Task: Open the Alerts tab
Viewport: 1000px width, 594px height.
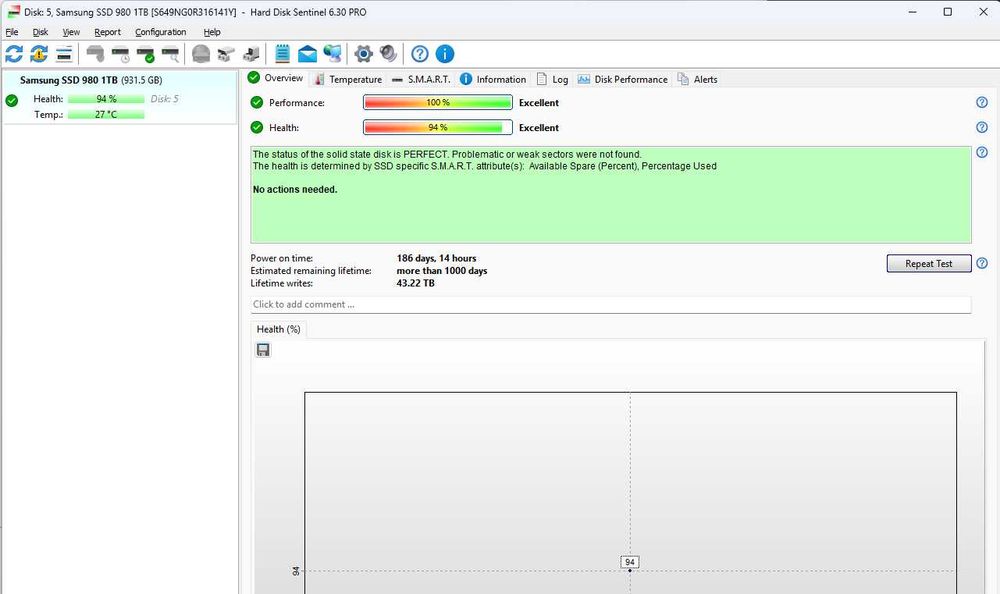Action: [698, 79]
